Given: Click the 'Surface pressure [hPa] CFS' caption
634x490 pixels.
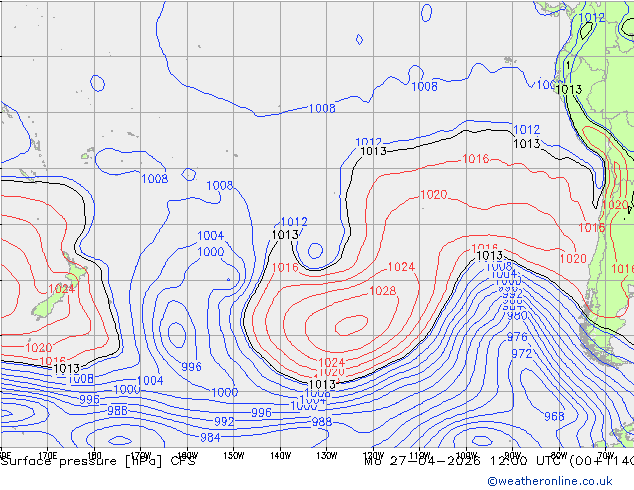Looking at the screenshot, I should click(x=98, y=461).
